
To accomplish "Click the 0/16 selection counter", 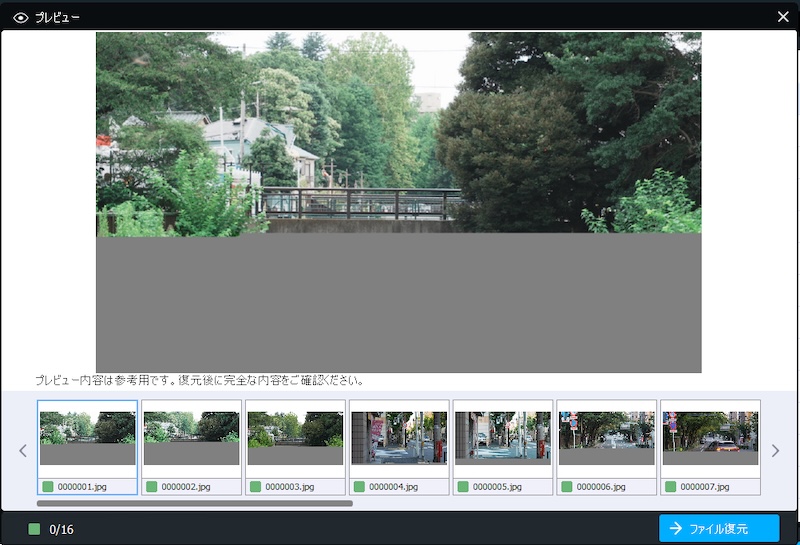I will point(61,530).
